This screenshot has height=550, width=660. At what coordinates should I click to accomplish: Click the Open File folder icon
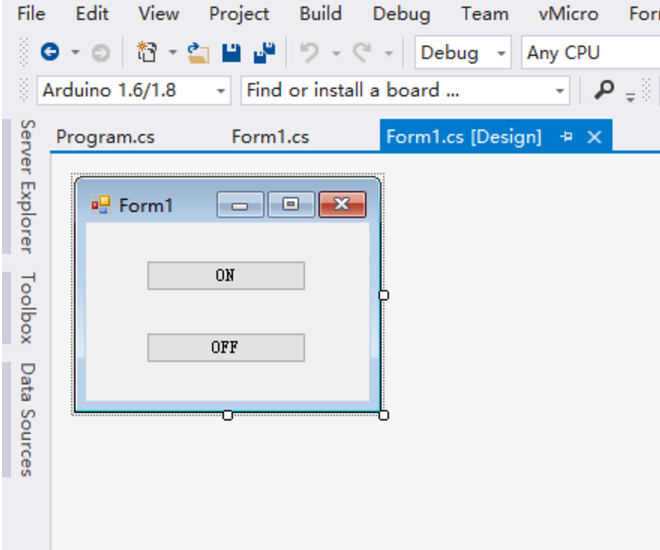(x=198, y=53)
